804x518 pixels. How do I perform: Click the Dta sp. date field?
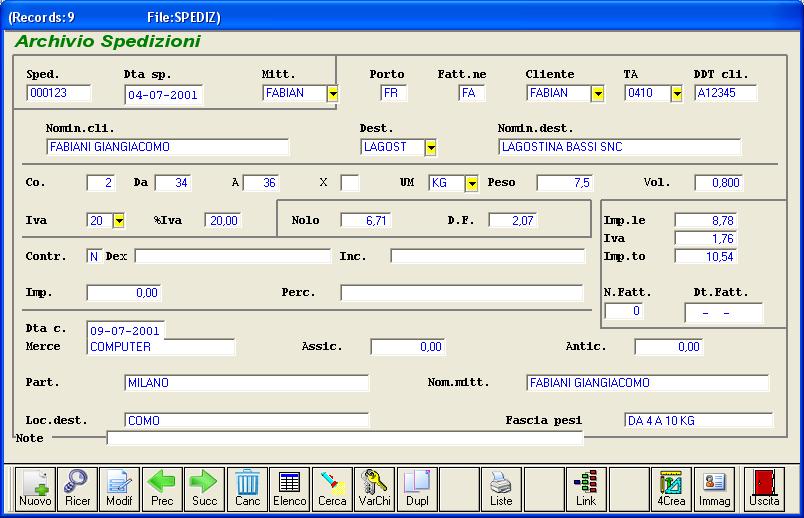(164, 95)
